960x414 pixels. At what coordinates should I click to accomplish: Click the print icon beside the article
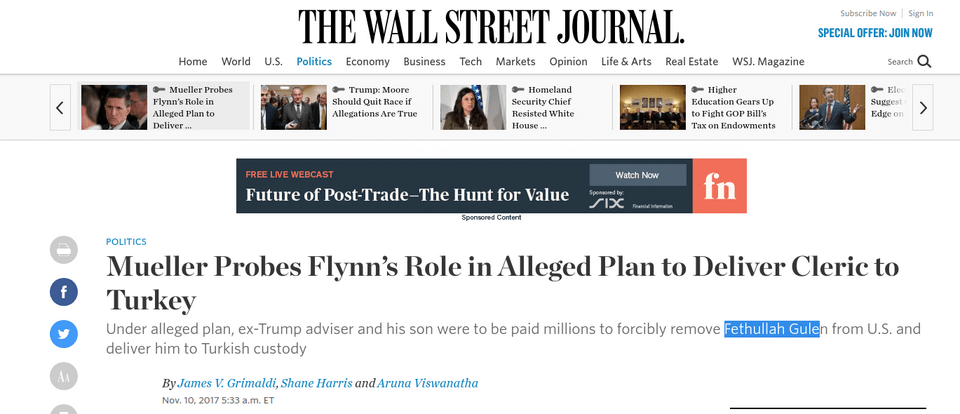pyautogui.click(x=64, y=250)
